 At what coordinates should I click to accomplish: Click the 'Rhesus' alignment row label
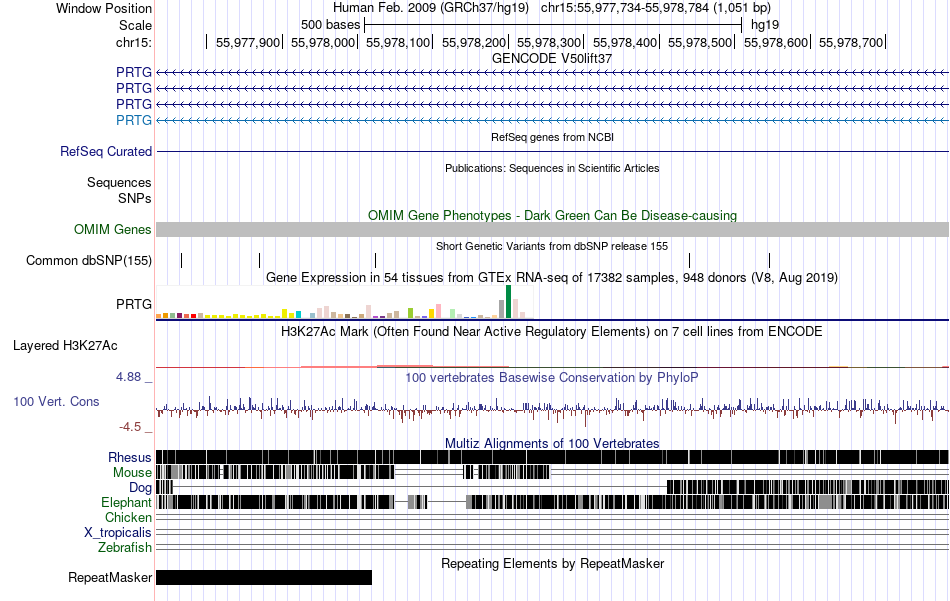click(130, 457)
